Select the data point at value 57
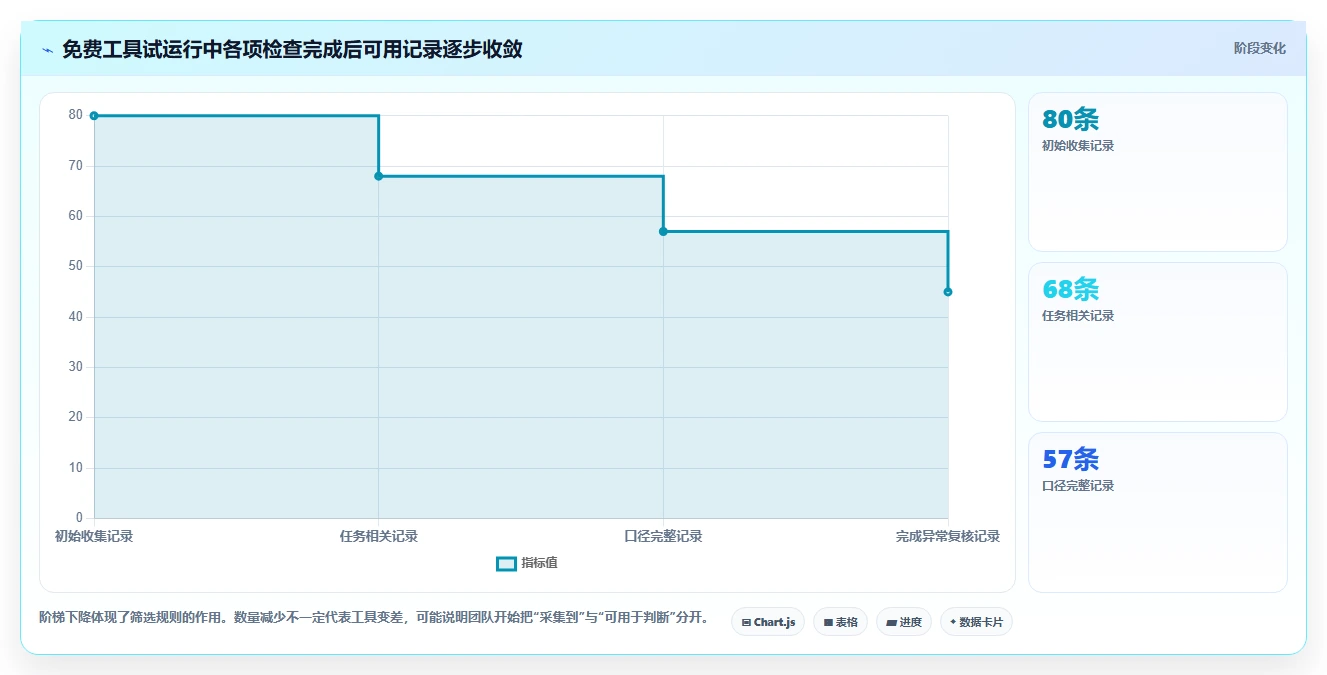Screen dimensions: 1327x675 (x=663, y=231)
